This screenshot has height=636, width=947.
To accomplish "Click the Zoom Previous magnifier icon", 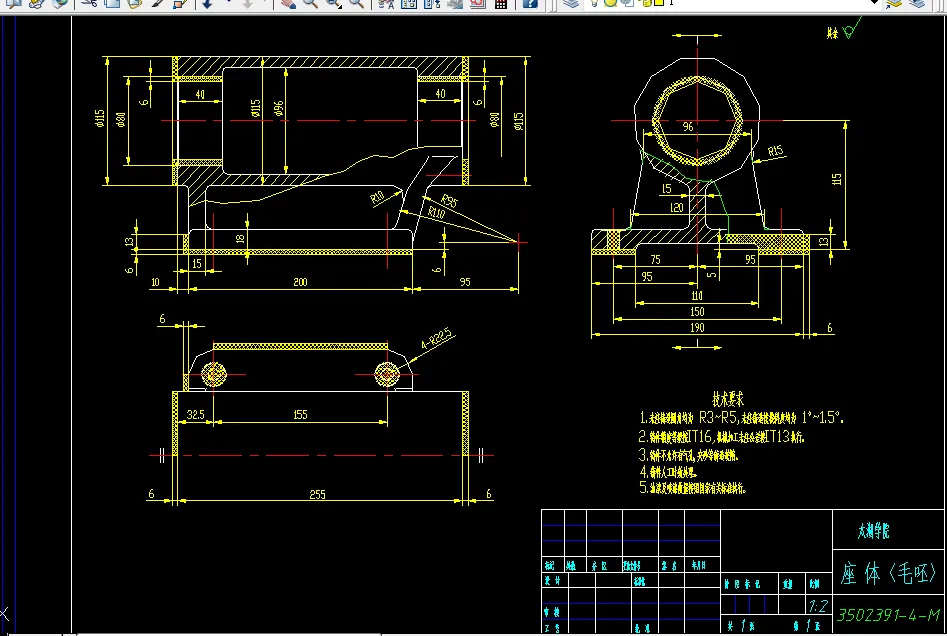I will pos(356,3).
